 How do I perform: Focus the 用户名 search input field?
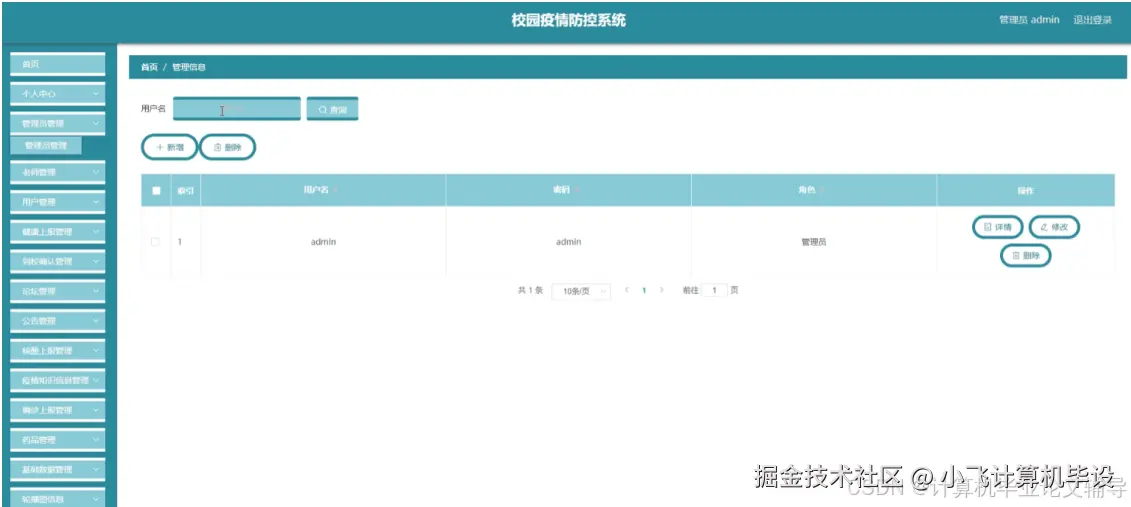(237, 109)
